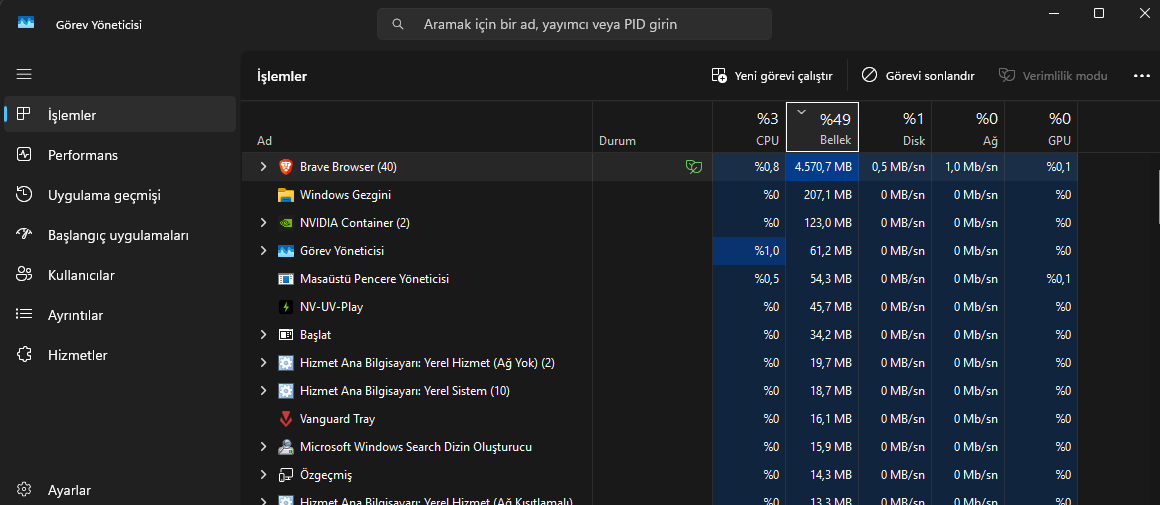
Task: Expand the Brave Browser (40) group
Action: pos(263,167)
